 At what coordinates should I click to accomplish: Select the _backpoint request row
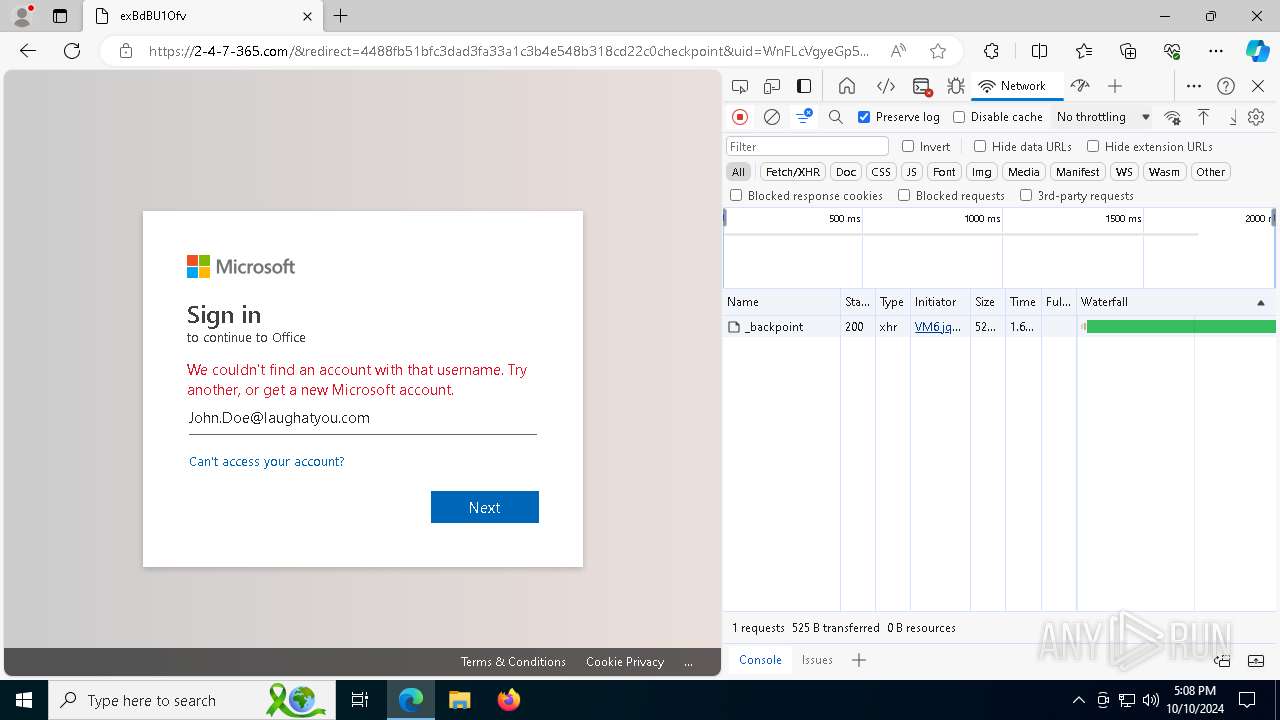coord(1000,327)
